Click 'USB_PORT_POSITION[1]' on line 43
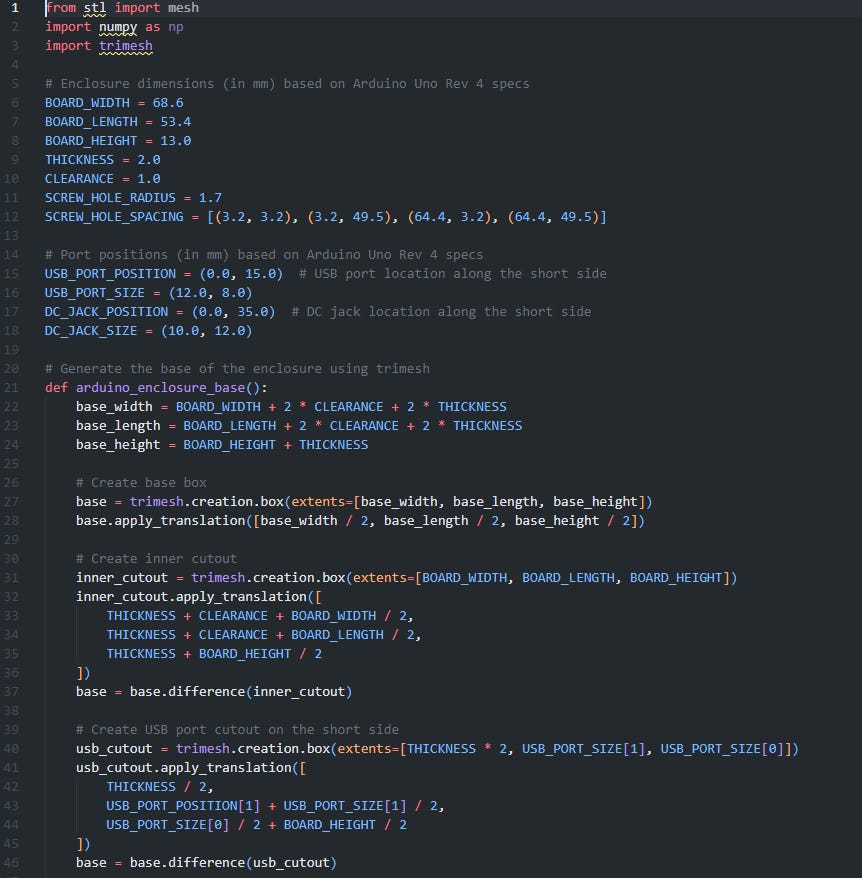This screenshot has height=878, width=862. 184,806
